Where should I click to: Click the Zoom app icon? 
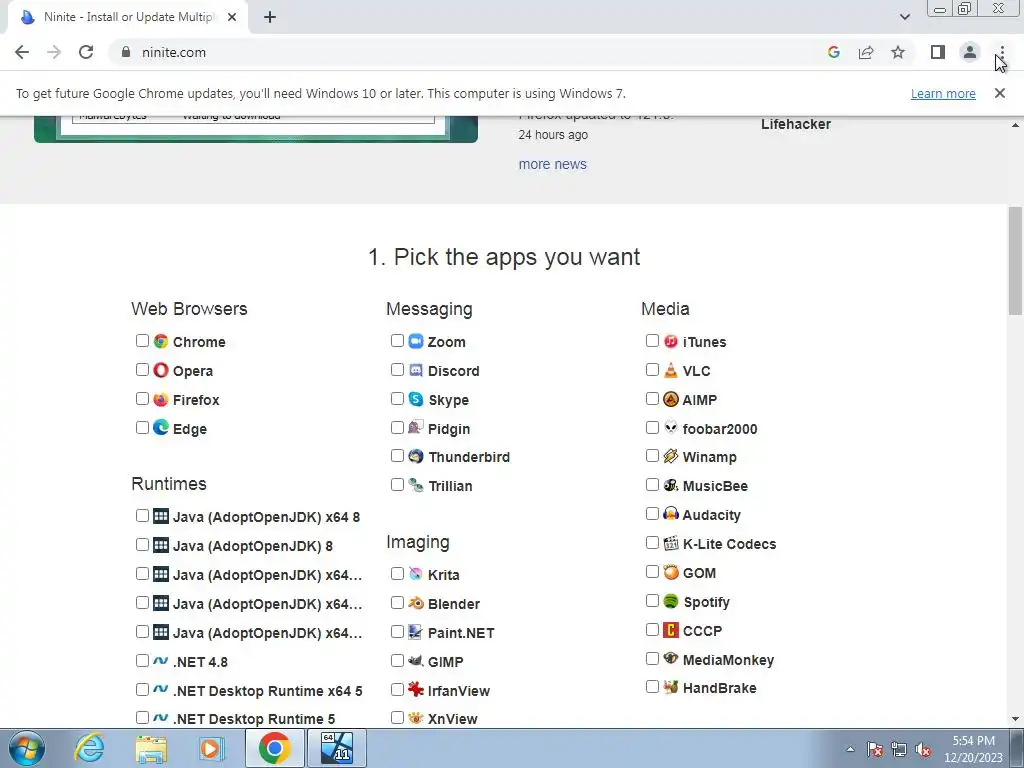pyautogui.click(x=416, y=341)
